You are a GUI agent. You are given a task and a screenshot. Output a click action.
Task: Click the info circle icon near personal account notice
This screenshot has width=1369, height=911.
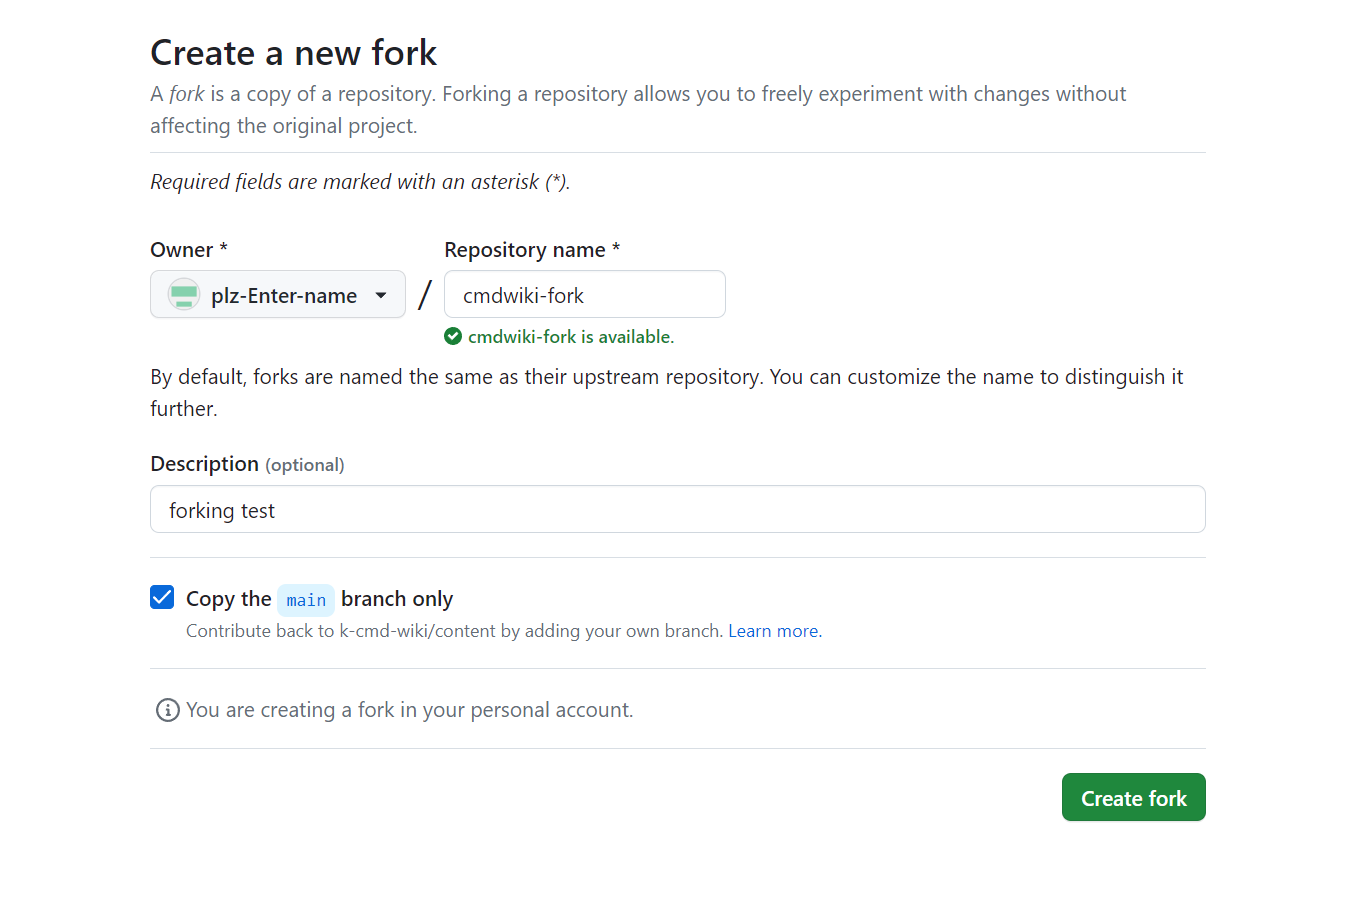pos(167,709)
